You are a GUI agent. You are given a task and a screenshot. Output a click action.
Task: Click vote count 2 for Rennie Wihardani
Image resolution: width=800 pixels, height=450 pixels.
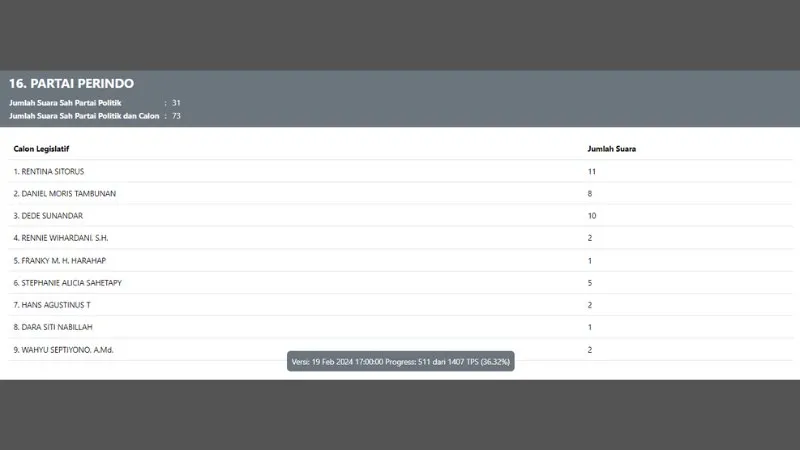point(590,238)
